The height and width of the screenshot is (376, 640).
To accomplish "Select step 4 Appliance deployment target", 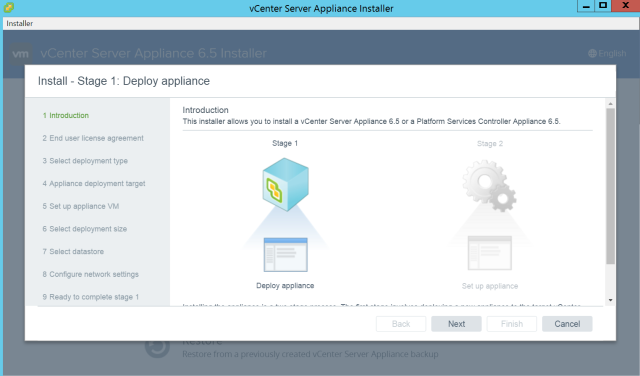I will click(94, 184).
